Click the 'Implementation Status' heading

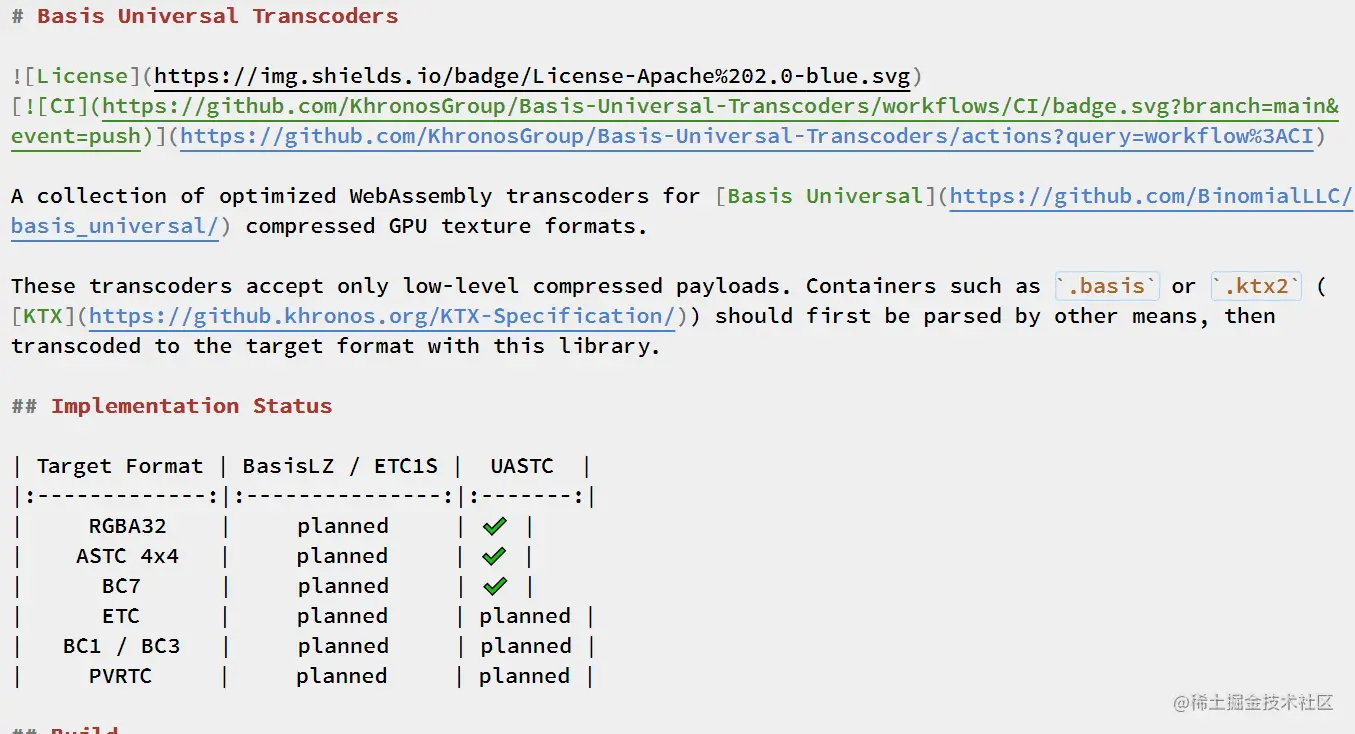191,406
